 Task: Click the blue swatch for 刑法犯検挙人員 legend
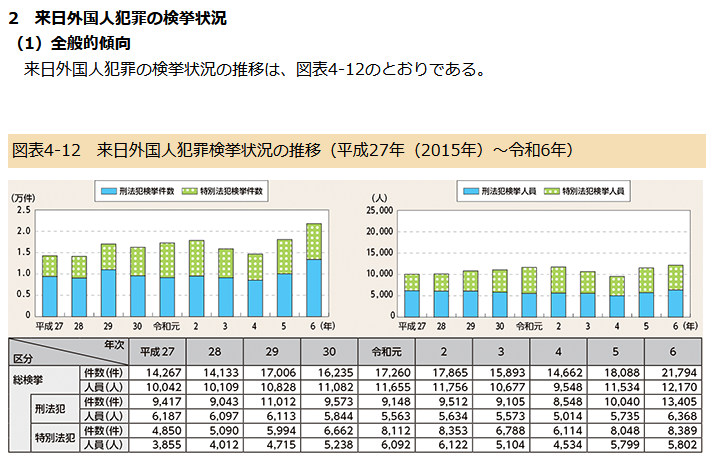471,191
